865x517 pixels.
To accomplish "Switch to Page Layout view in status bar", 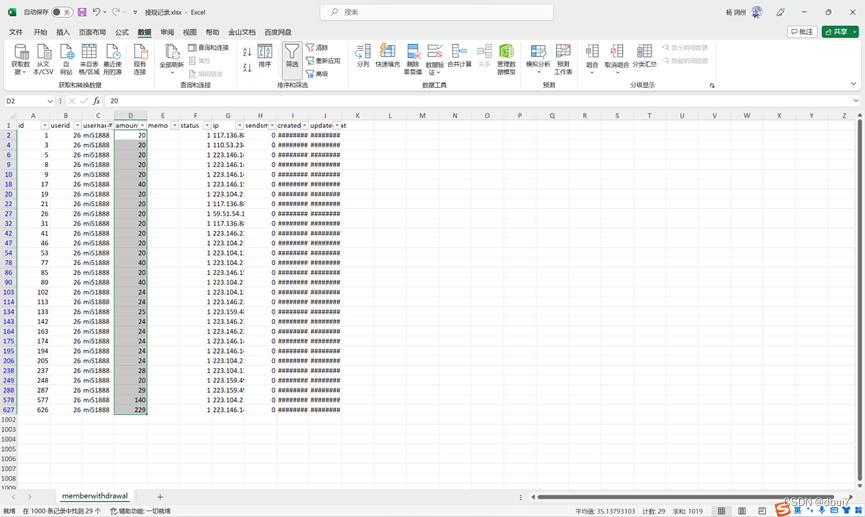I will (x=742, y=511).
